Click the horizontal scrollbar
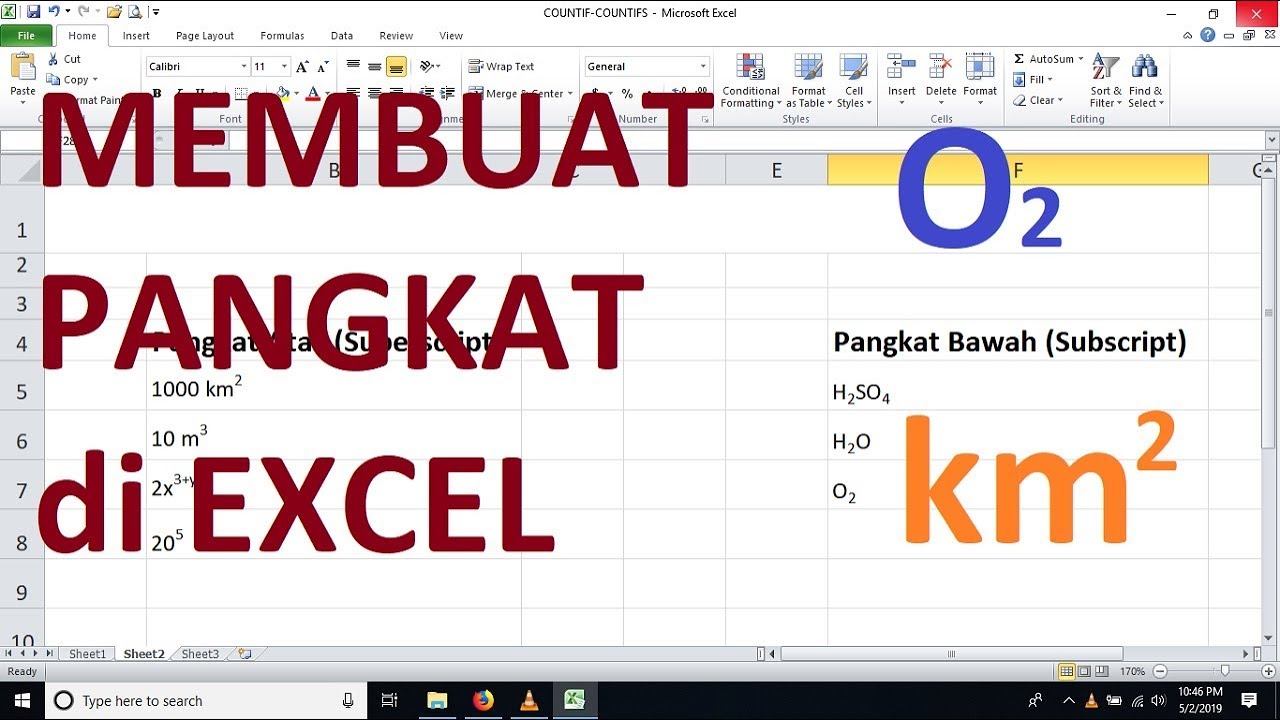Viewport: 1280px width, 720px height. coord(951,654)
